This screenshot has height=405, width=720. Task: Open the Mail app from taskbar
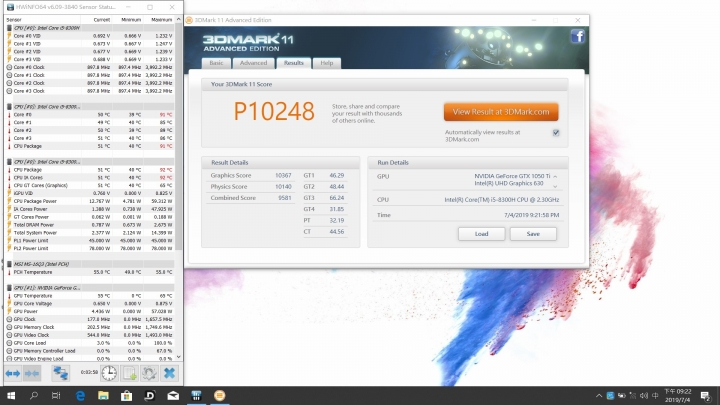pos(173,395)
